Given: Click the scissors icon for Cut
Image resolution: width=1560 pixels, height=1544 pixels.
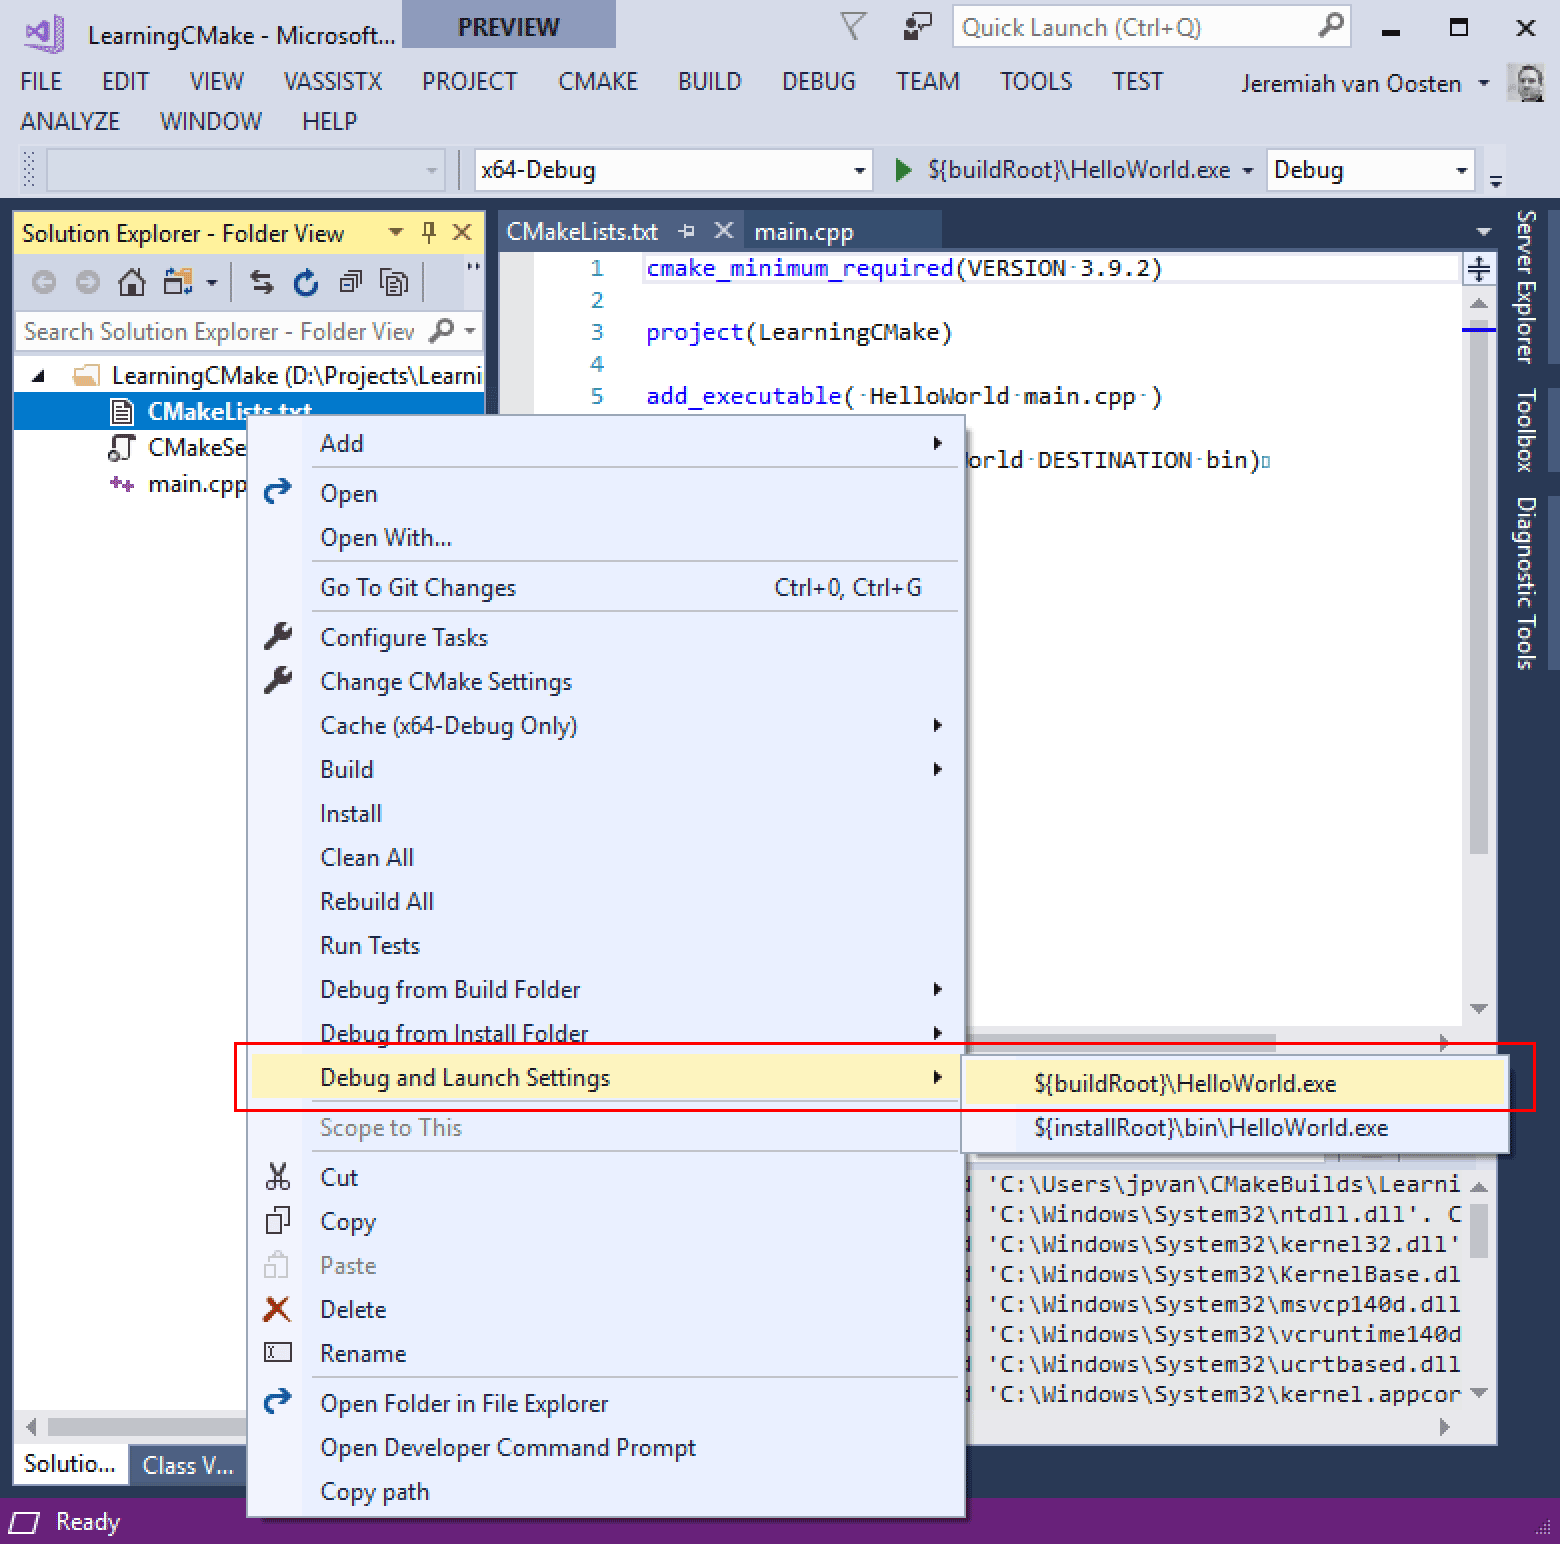Looking at the screenshot, I should coord(278,1177).
